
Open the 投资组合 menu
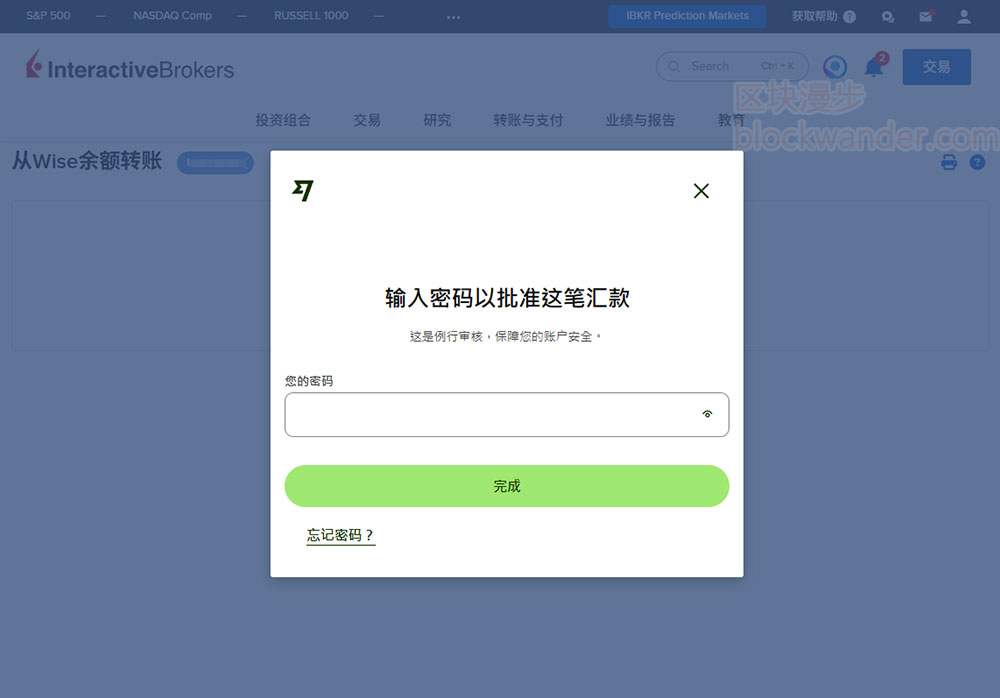click(x=283, y=120)
